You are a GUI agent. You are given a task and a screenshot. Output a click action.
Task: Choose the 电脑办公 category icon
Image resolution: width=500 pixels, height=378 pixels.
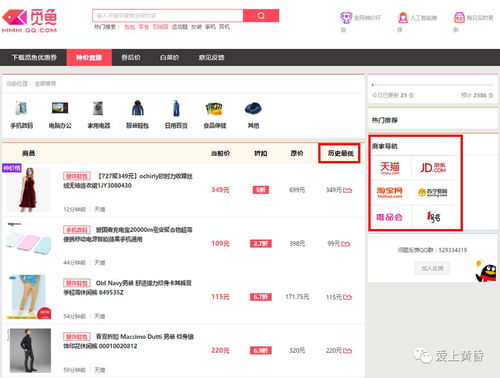click(60, 108)
